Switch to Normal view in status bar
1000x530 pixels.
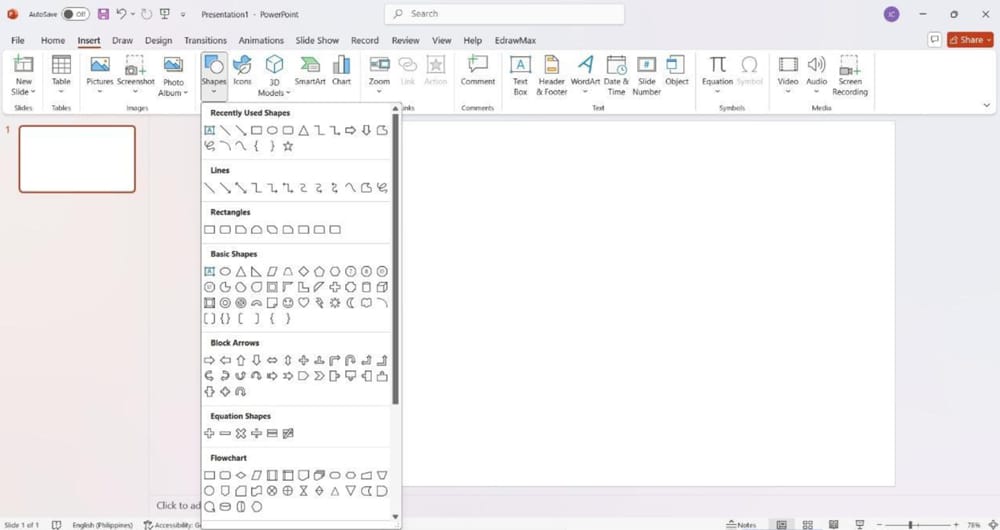[781, 525]
